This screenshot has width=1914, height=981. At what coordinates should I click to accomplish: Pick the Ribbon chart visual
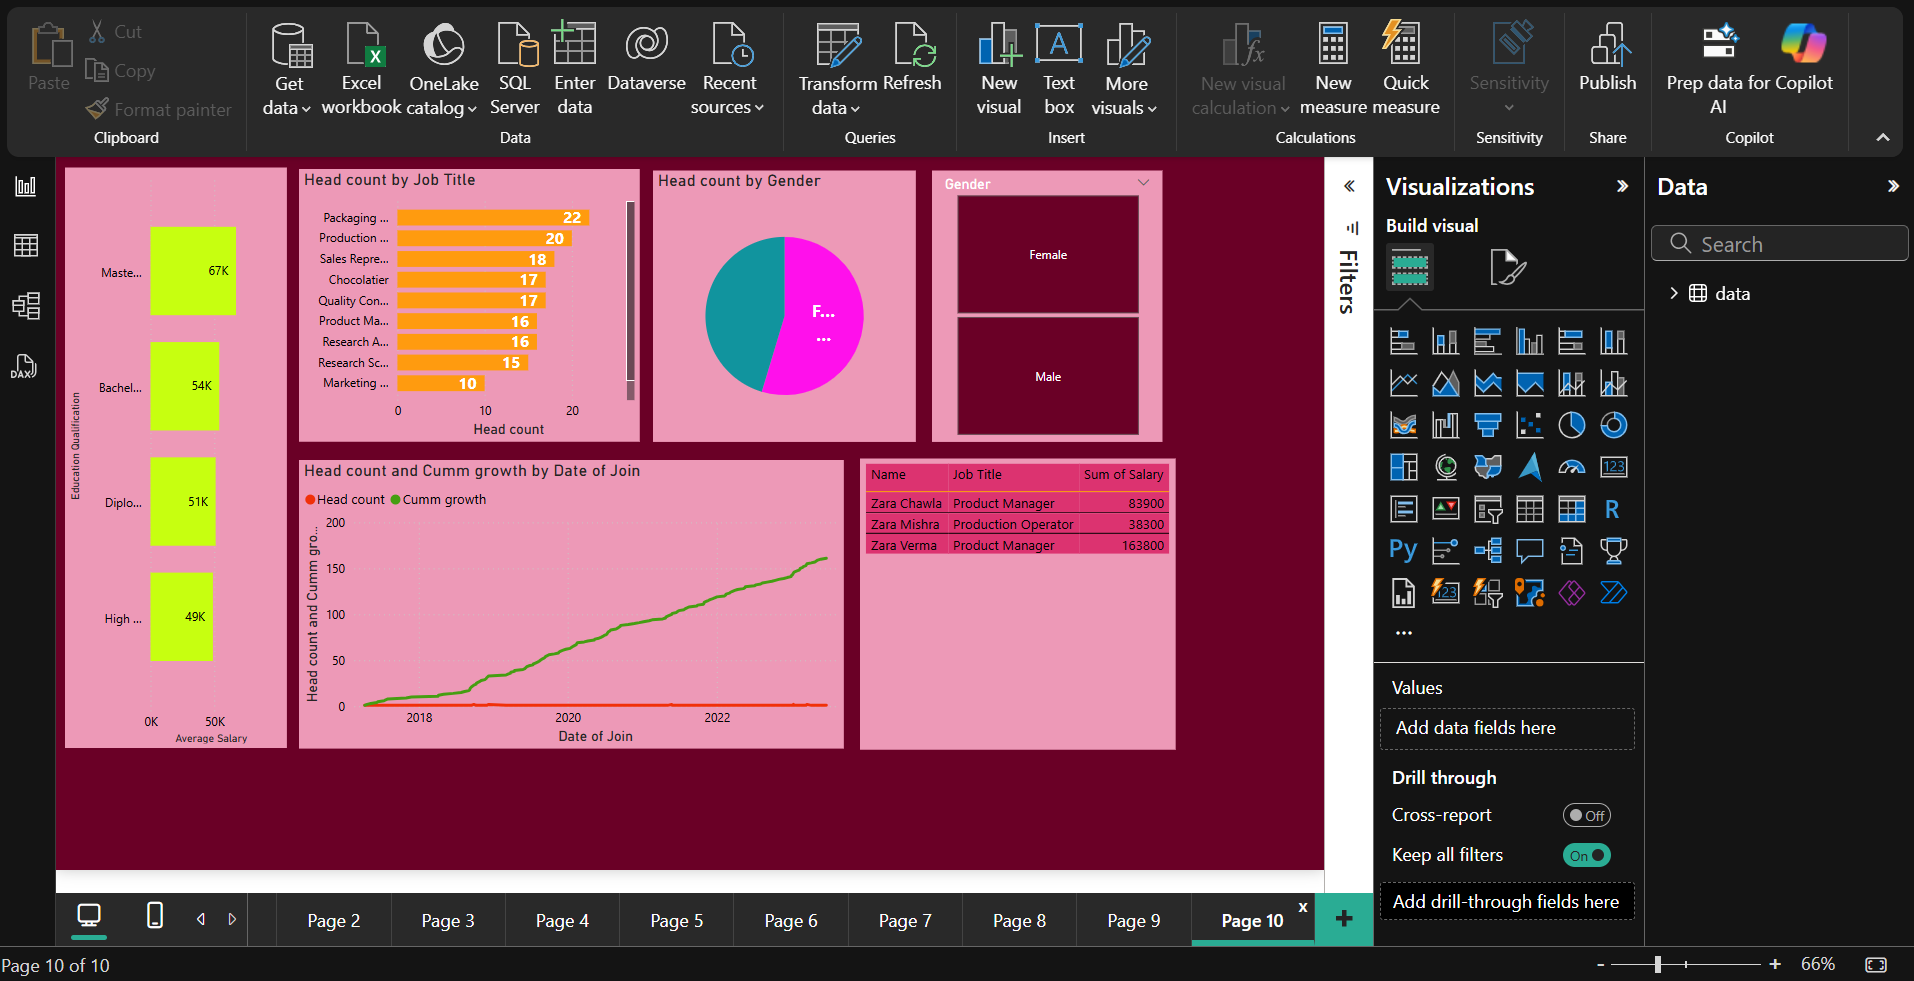(1403, 426)
